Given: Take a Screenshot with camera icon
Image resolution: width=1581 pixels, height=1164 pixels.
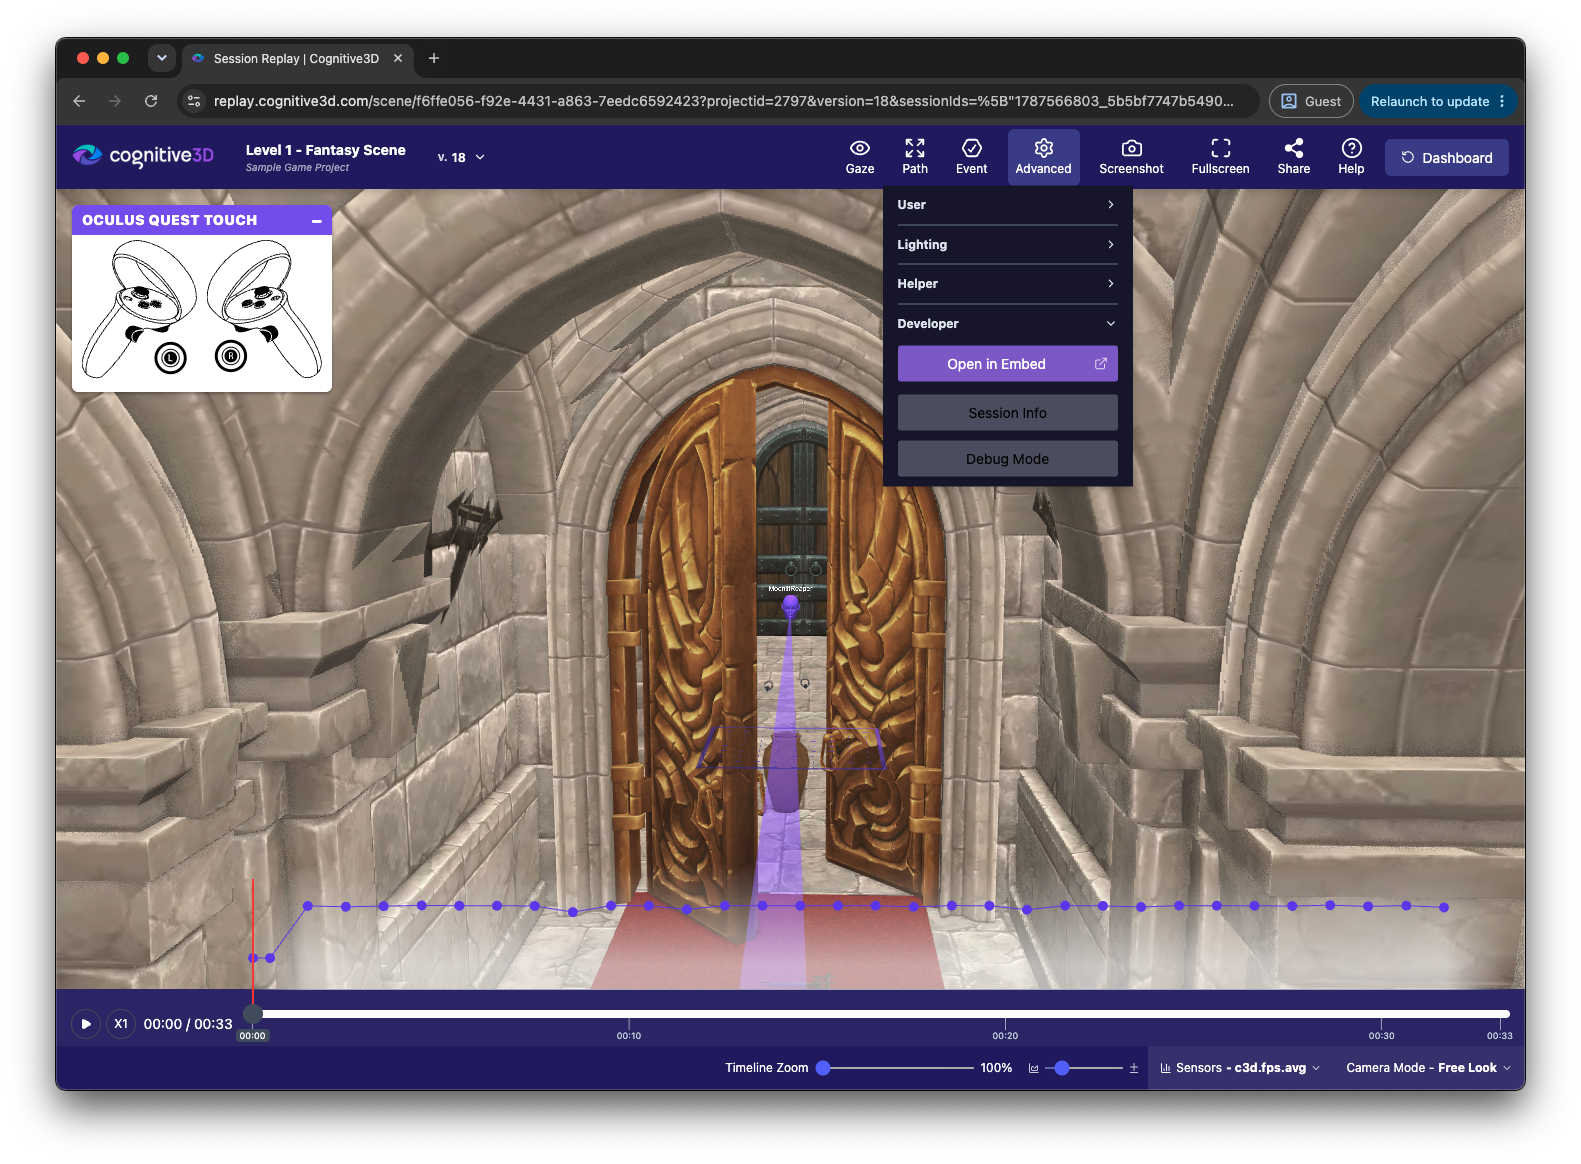Looking at the screenshot, I should (x=1131, y=157).
